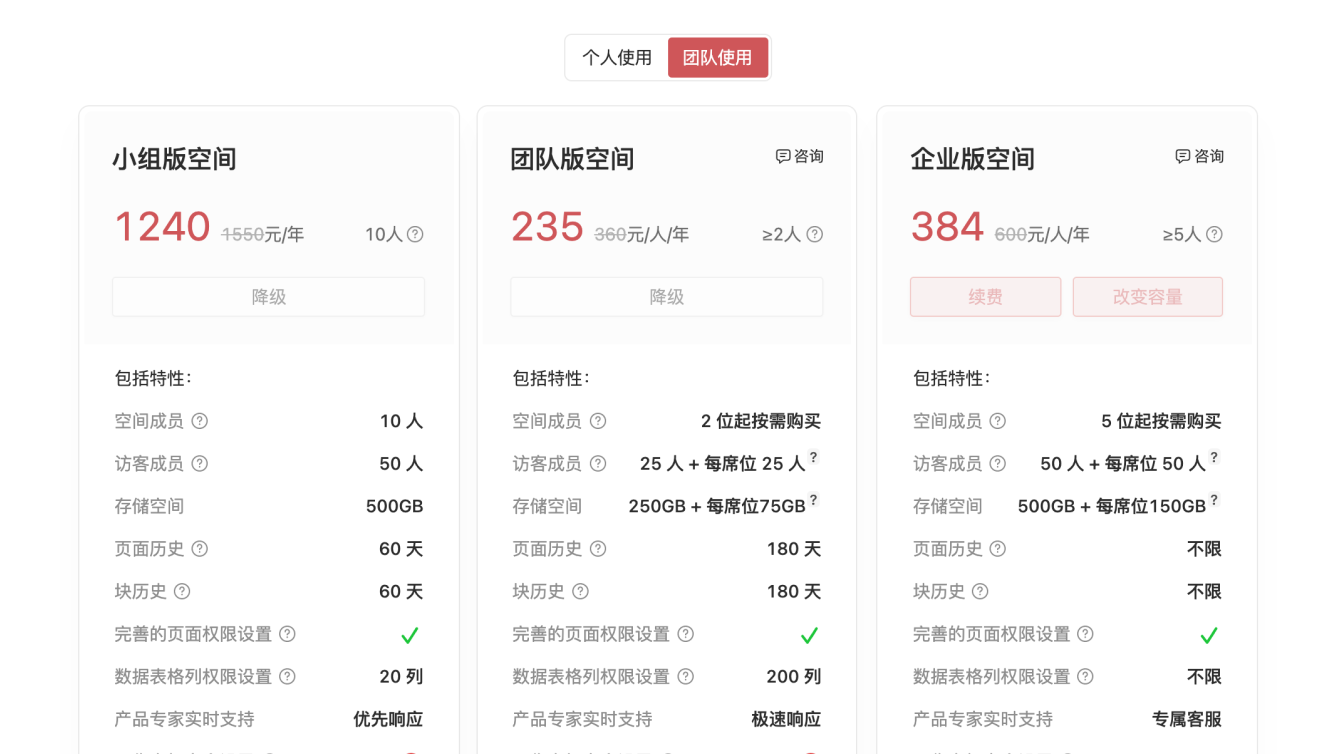Click 降级 button under 小组版空间
This screenshot has height=754, width=1340.
[268, 297]
